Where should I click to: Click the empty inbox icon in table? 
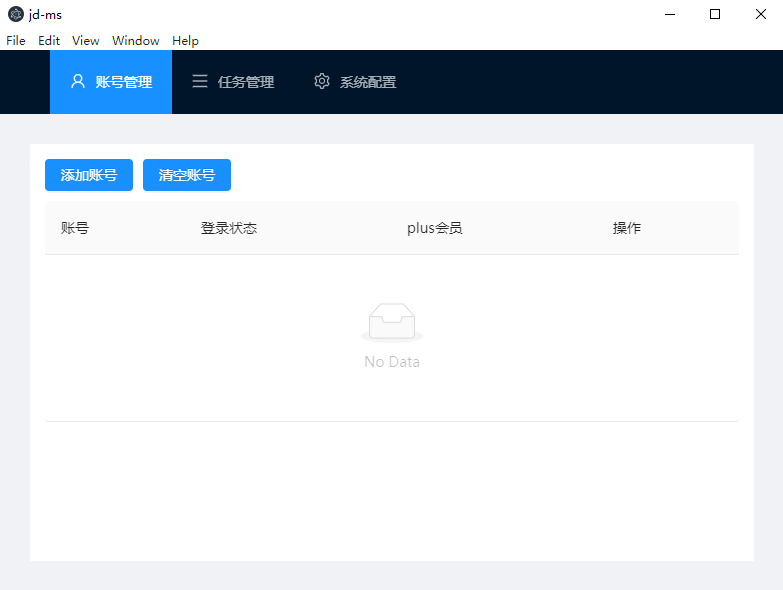(x=392, y=323)
